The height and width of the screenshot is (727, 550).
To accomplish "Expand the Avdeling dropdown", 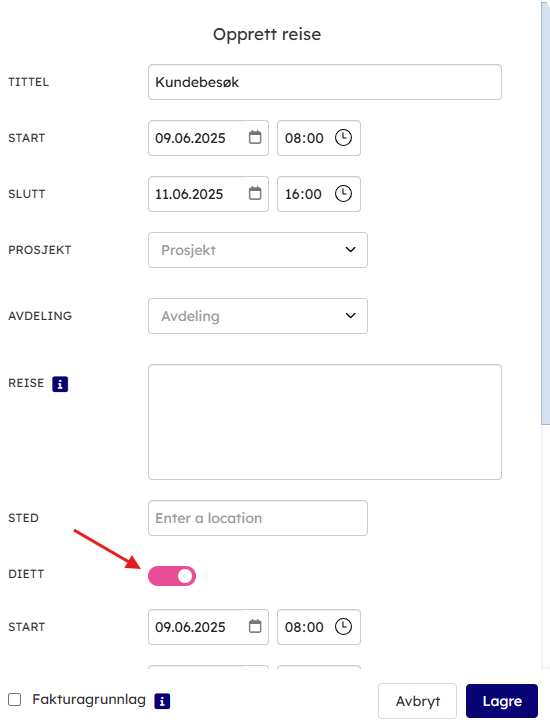I will pyautogui.click(x=258, y=316).
